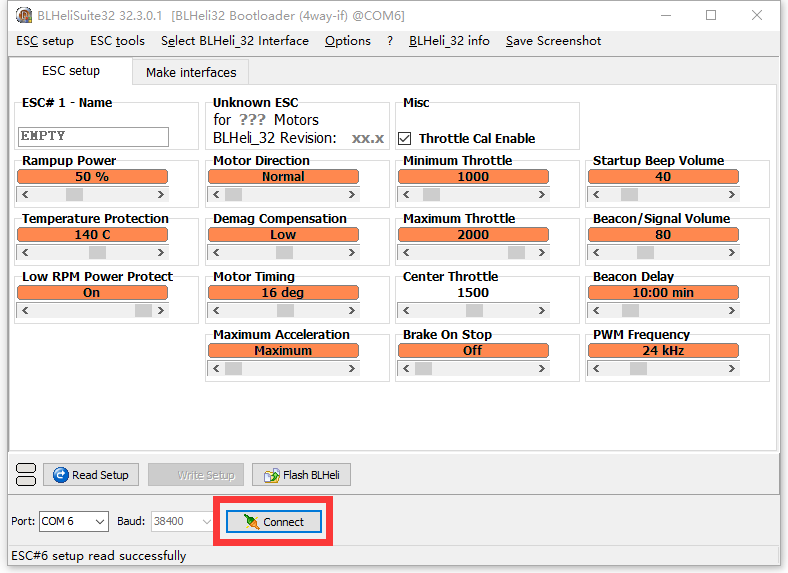The image size is (788, 573).
Task: Click the Motor Timing slider thumb
Action: pos(285,311)
